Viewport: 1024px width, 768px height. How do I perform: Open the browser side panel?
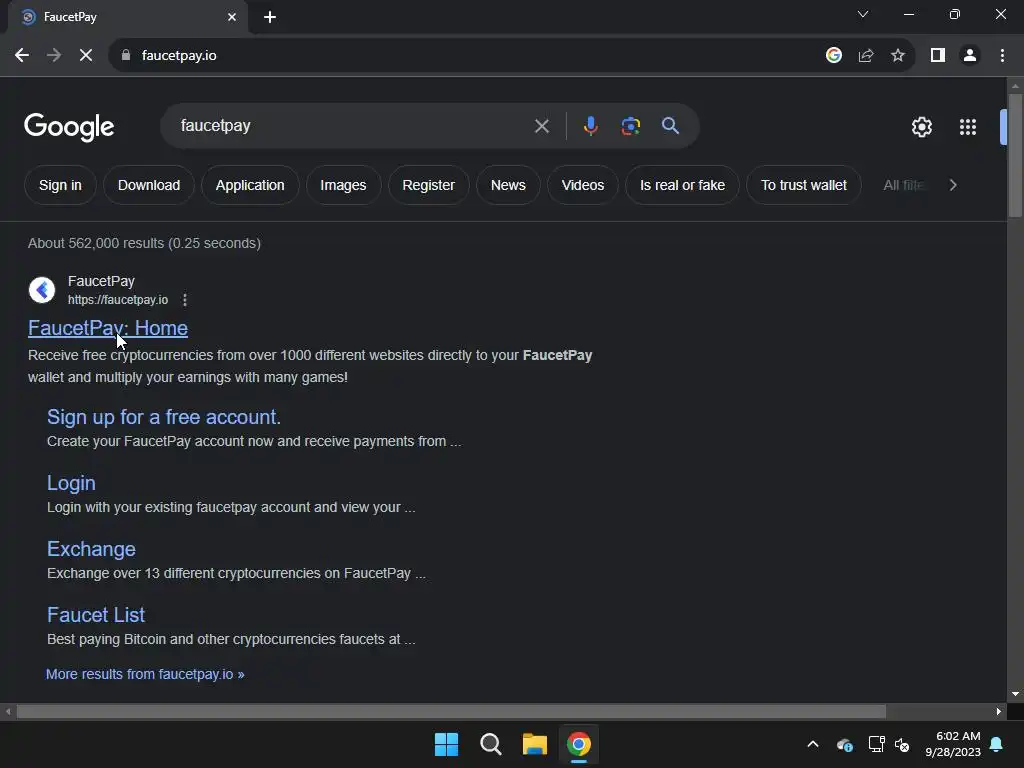[x=938, y=56]
